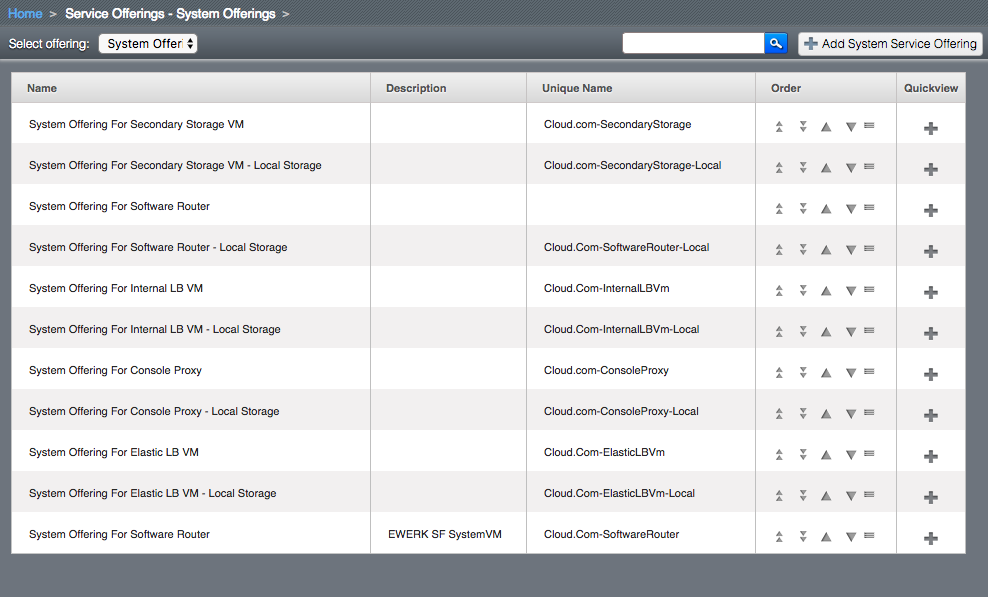Open quickview for Cloud.Com-InternalLBVm-Local row

coord(931,333)
